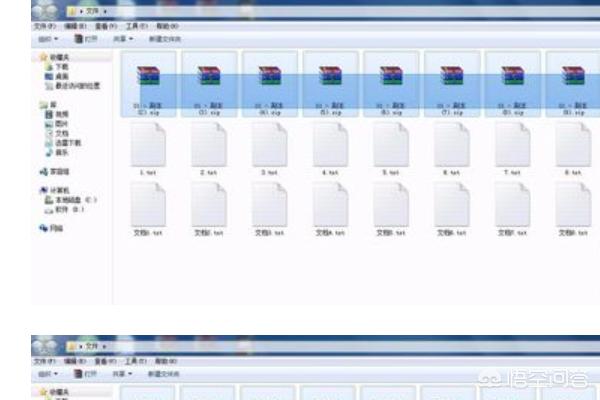Select the 副本 (2).zip archive file
Image resolution: width=600 pixels, height=400 pixels.
click(148, 84)
